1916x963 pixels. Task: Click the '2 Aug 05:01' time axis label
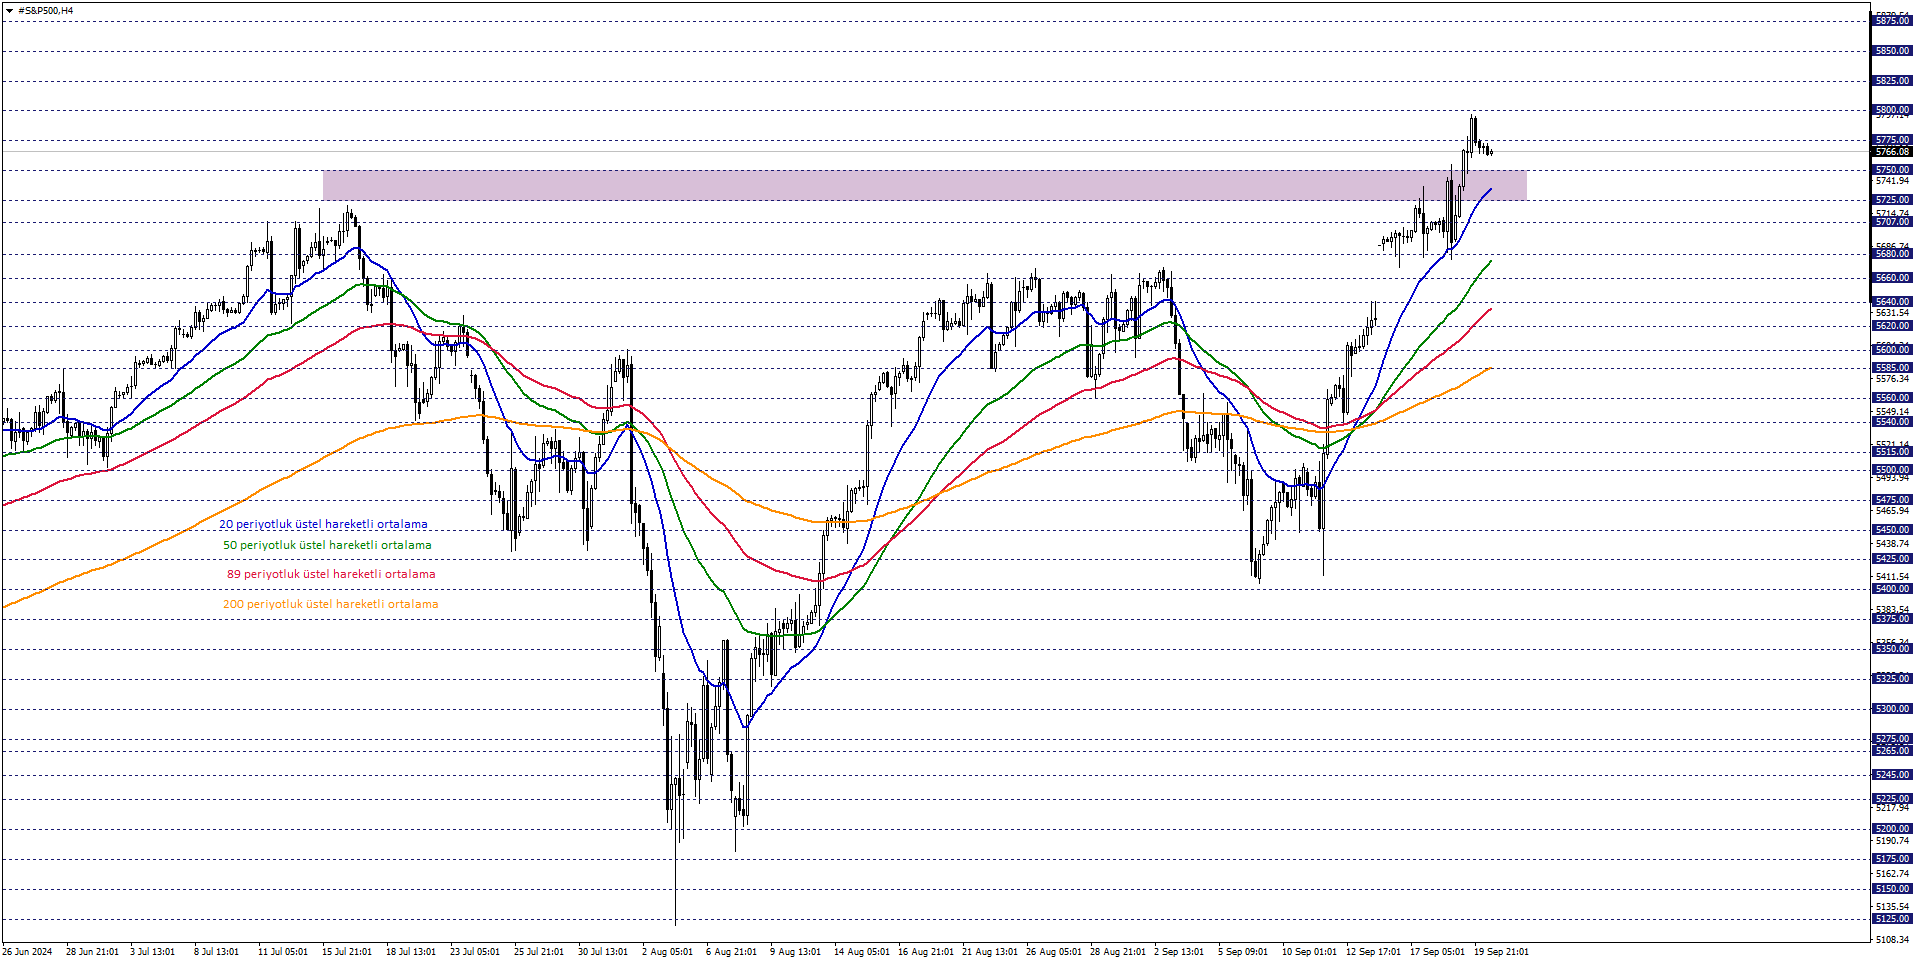coord(667,952)
